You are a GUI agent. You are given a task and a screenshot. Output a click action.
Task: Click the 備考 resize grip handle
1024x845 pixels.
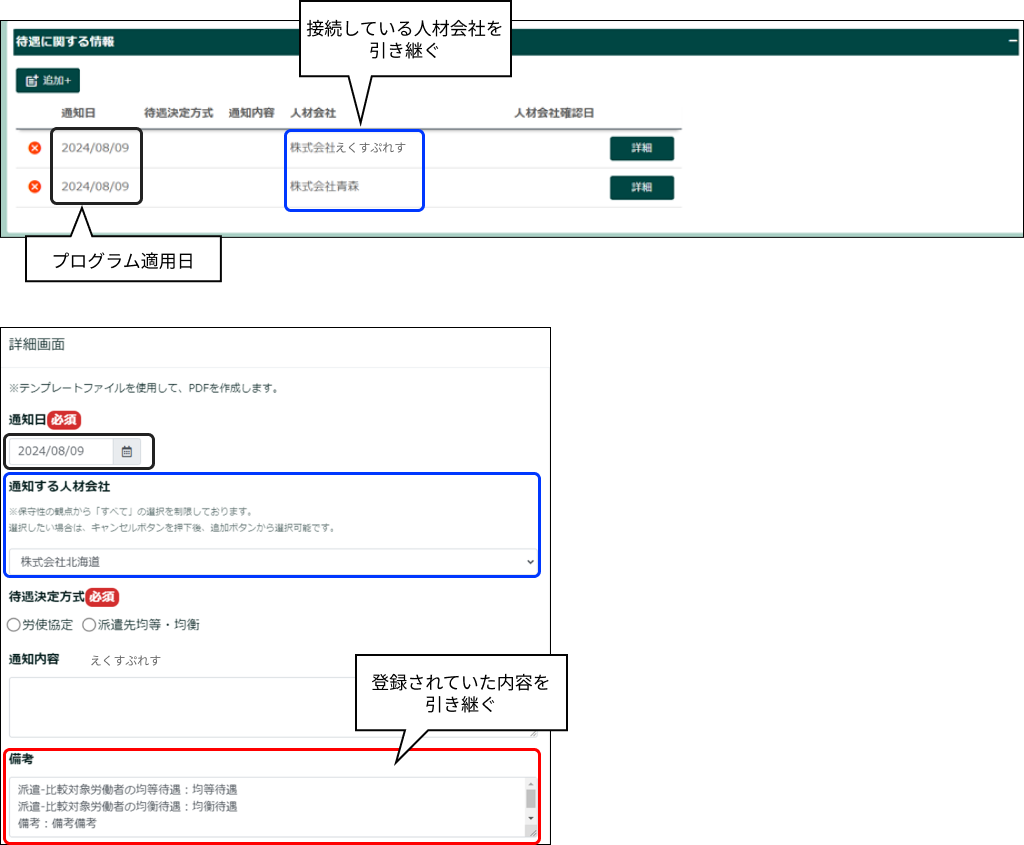pyautogui.click(x=532, y=832)
